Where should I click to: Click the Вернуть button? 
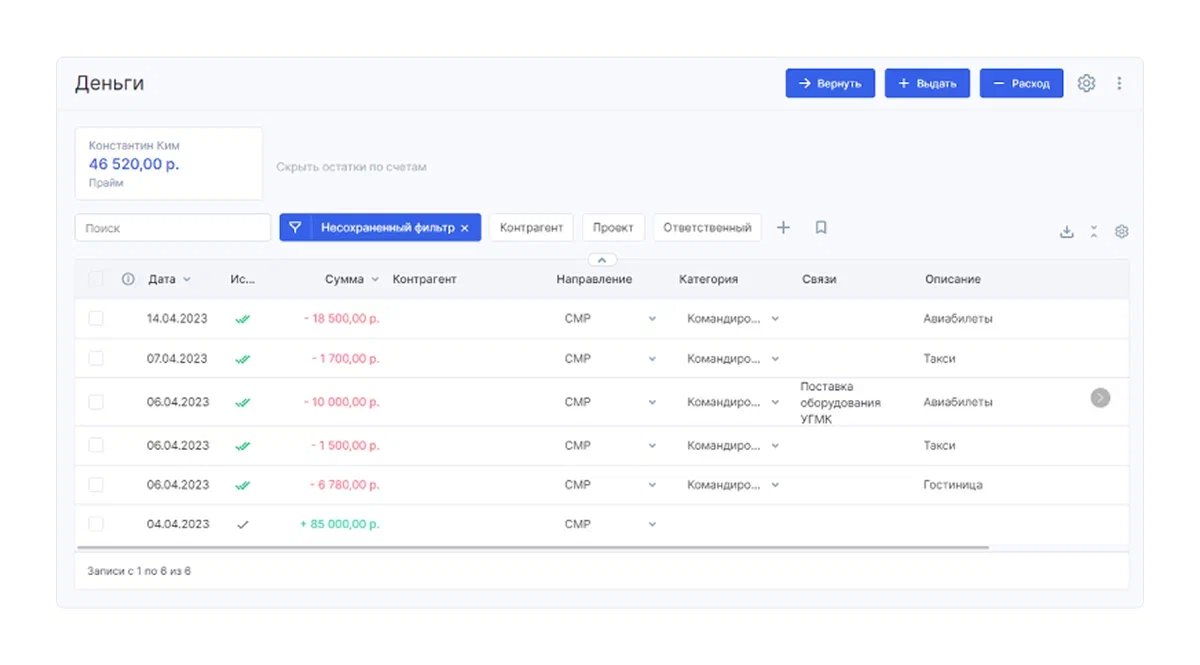point(830,84)
